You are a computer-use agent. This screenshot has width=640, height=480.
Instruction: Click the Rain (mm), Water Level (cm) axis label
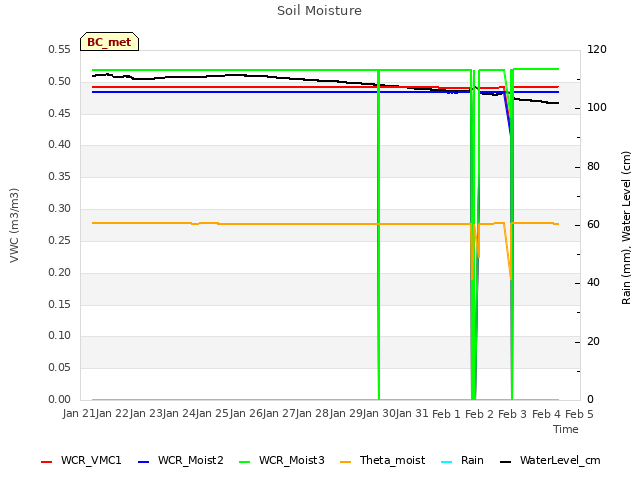tap(626, 228)
